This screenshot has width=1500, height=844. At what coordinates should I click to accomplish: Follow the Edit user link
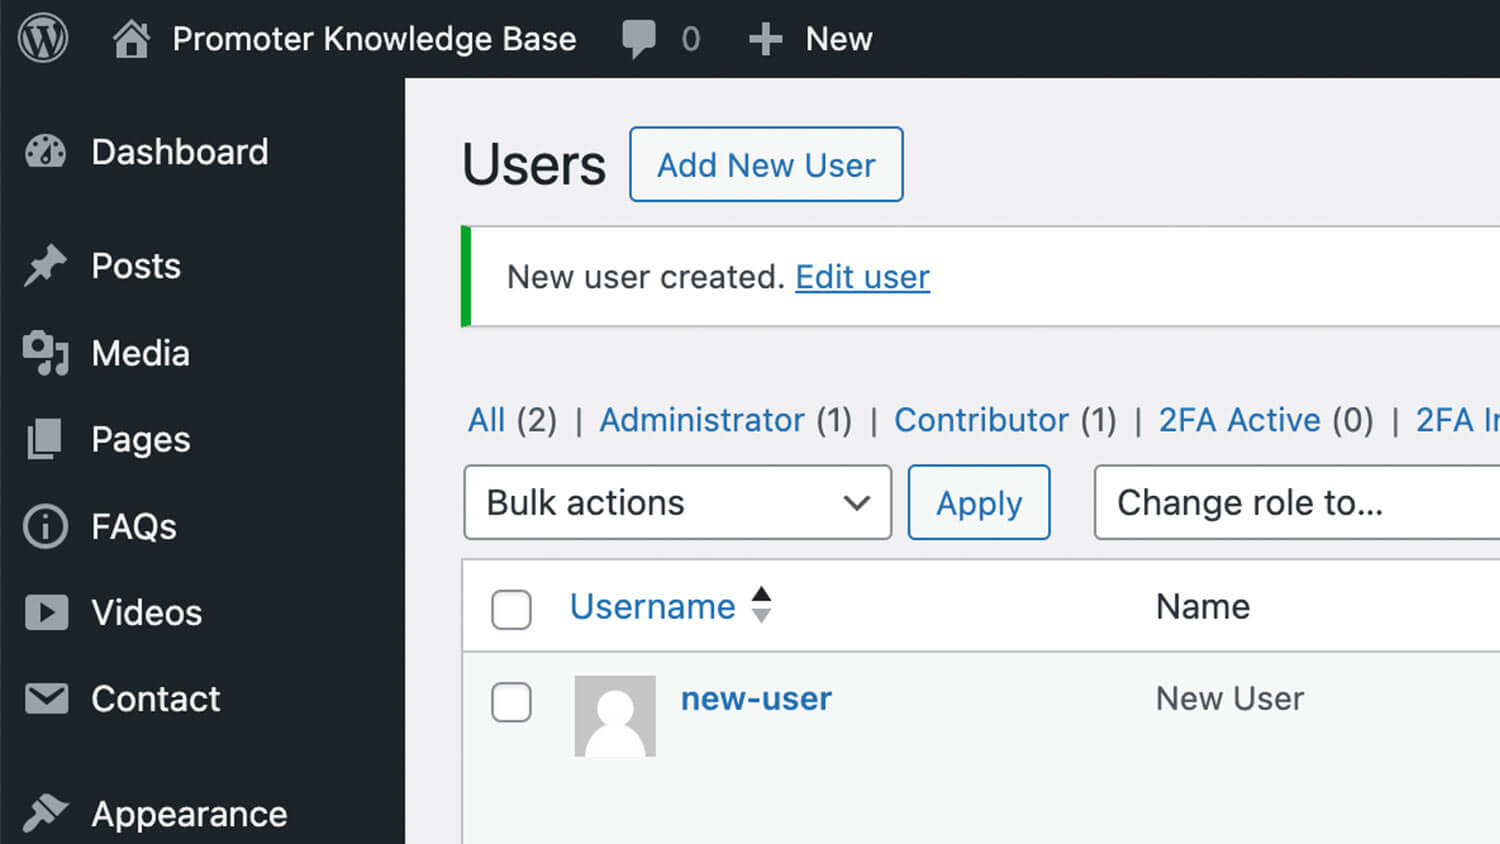862,277
